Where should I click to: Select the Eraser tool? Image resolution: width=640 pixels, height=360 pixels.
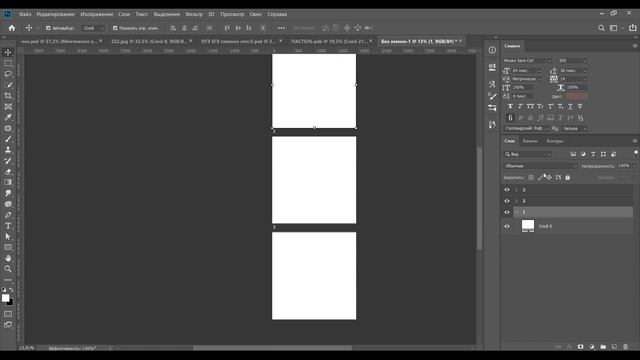(8, 171)
